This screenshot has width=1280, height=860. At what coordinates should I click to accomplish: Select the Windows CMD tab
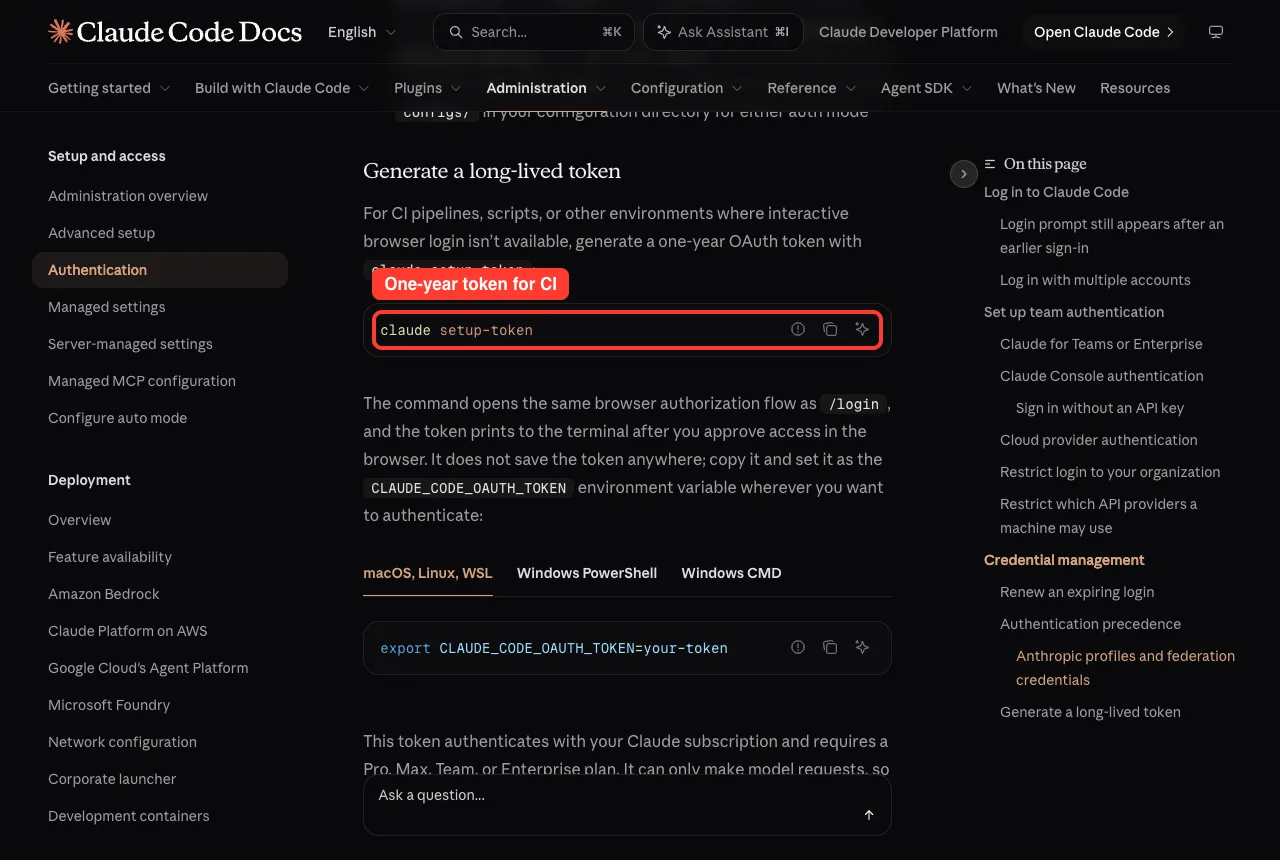[x=731, y=573]
